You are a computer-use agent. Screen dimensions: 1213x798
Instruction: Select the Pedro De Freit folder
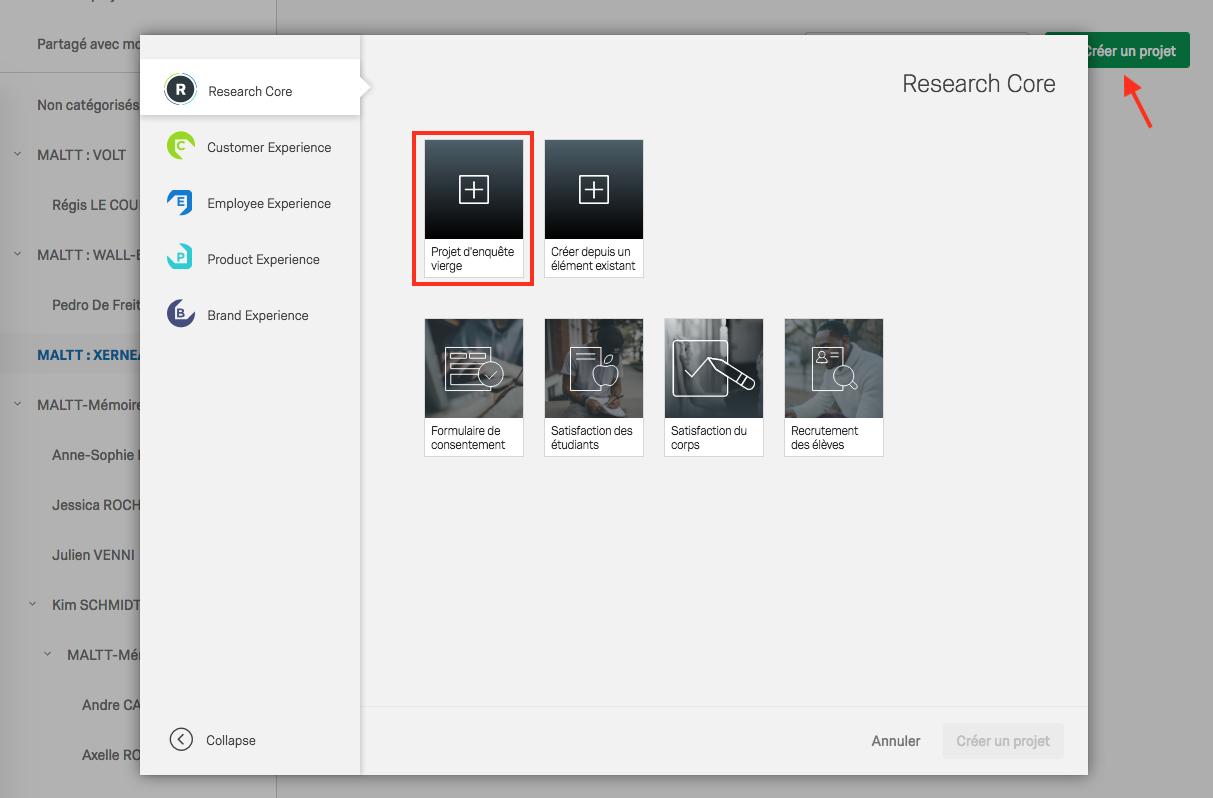[x=96, y=304]
